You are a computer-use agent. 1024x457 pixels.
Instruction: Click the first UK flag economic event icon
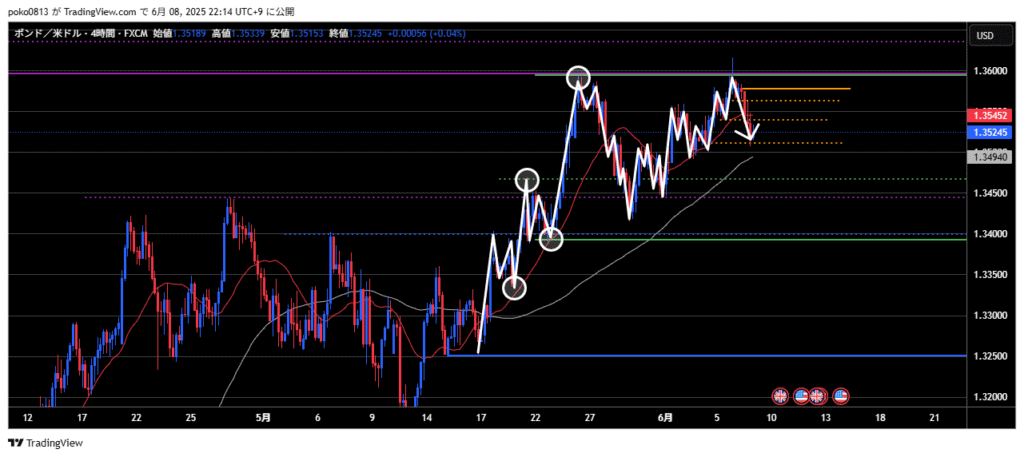click(x=781, y=396)
